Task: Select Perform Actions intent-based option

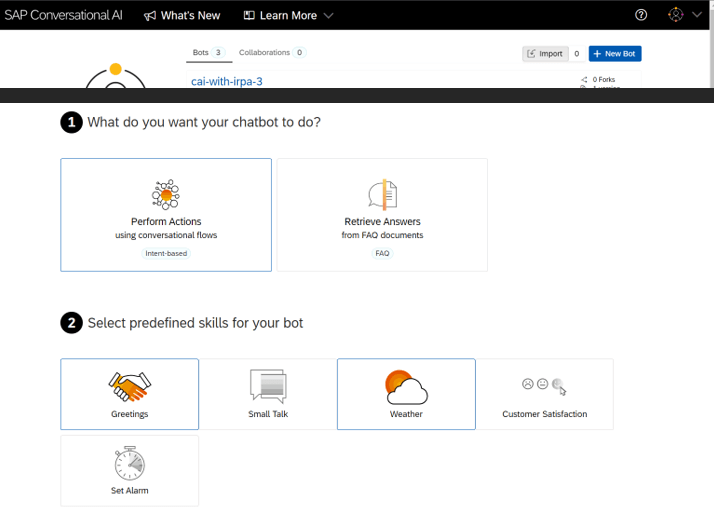Action: tap(166, 215)
